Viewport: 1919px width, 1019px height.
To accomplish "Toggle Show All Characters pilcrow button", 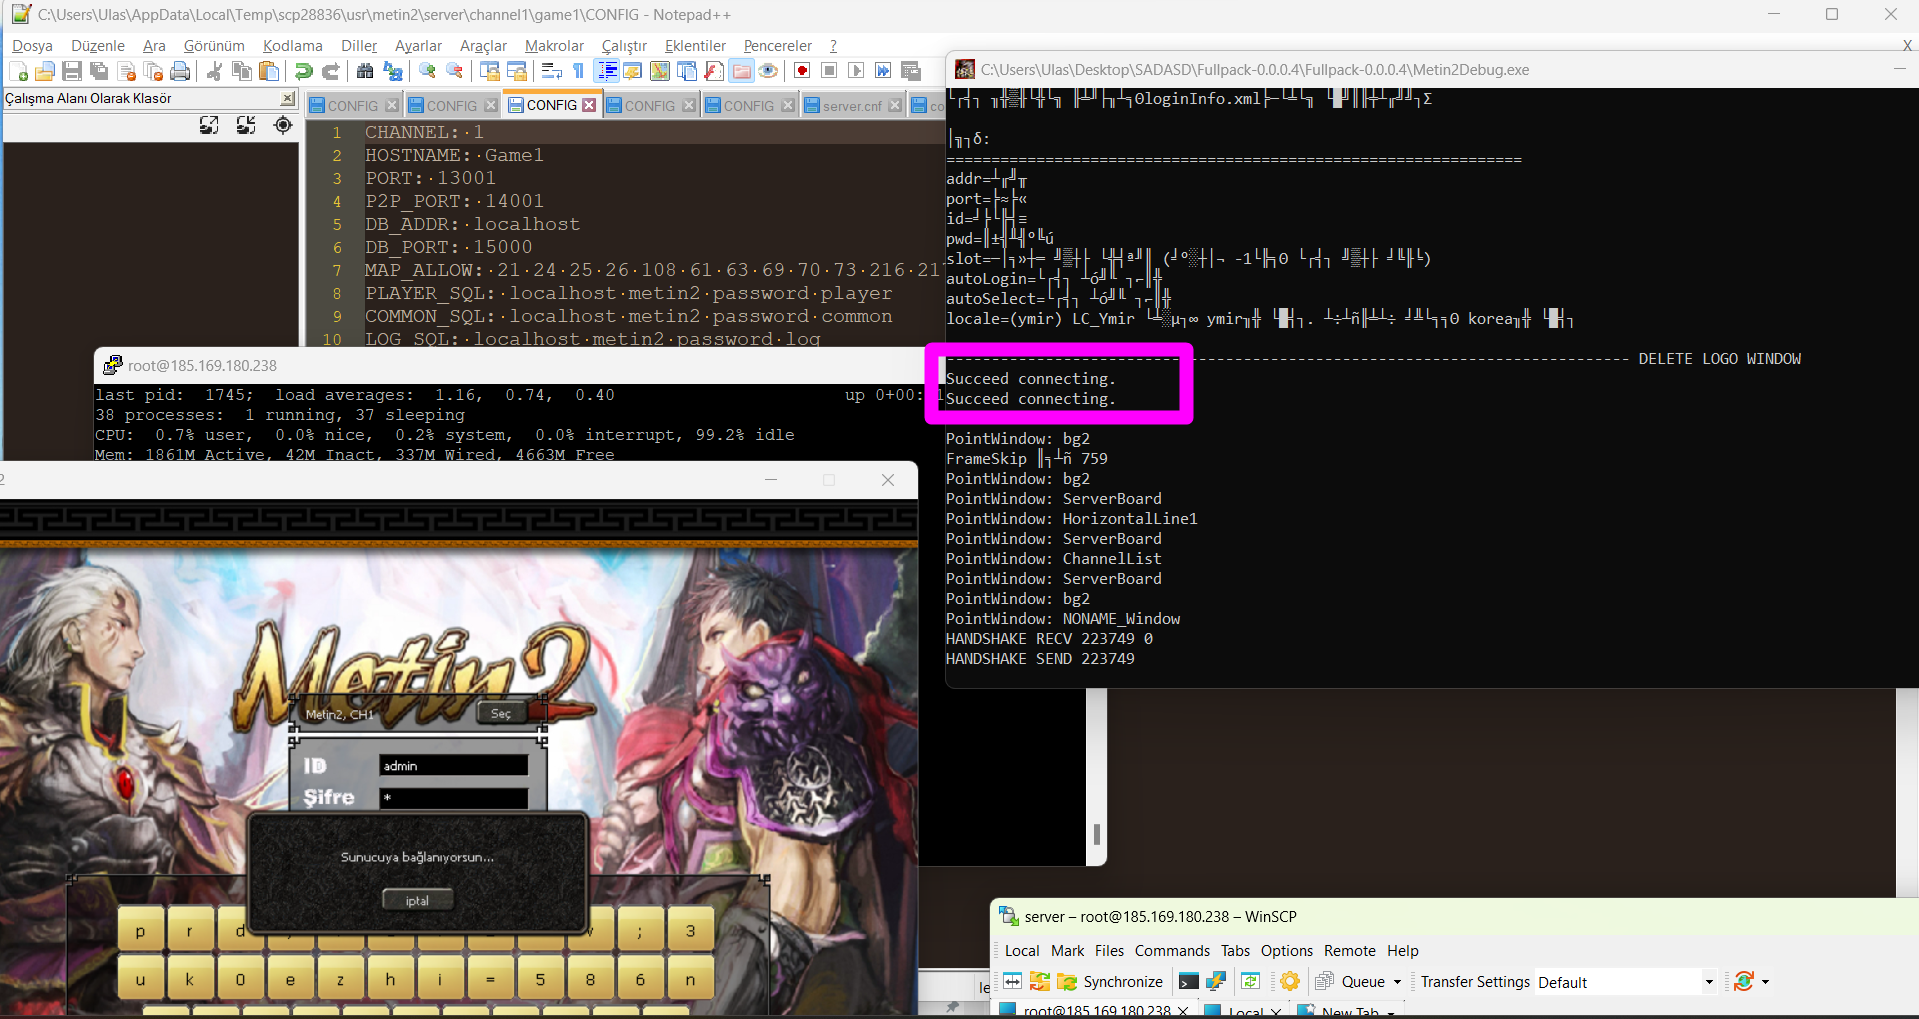I will (x=578, y=71).
